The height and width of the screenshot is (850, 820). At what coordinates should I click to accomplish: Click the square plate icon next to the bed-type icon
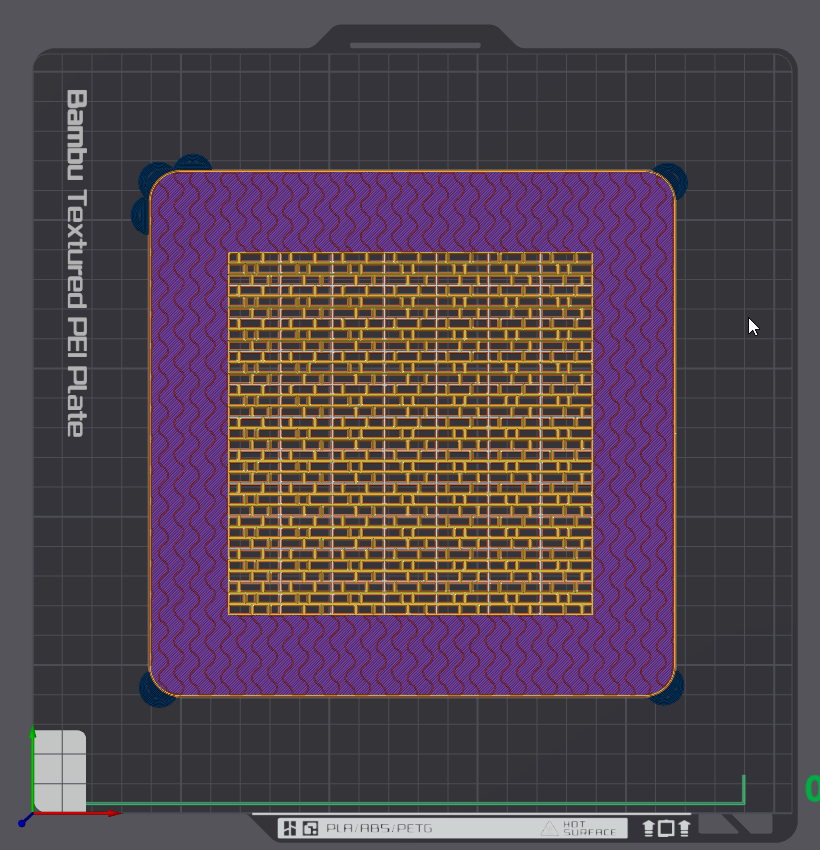click(x=311, y=828)
